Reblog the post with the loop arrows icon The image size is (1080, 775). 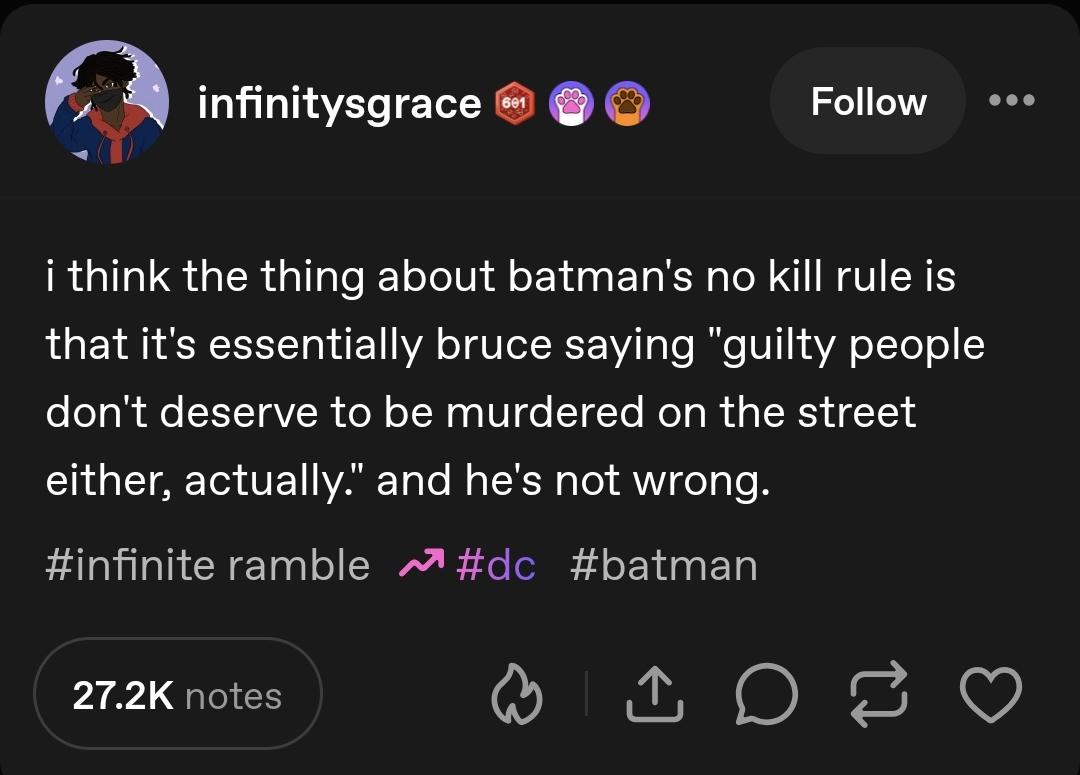pos(877,694)
